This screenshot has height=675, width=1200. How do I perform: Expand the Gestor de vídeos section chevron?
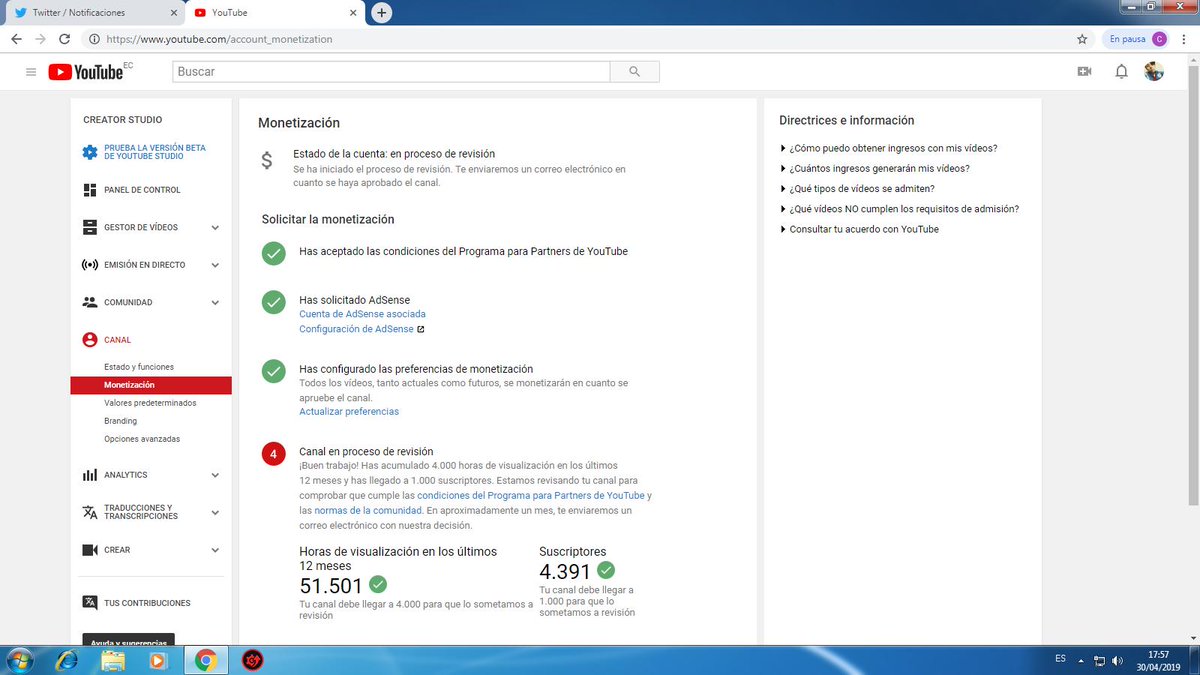pos(215,228)
